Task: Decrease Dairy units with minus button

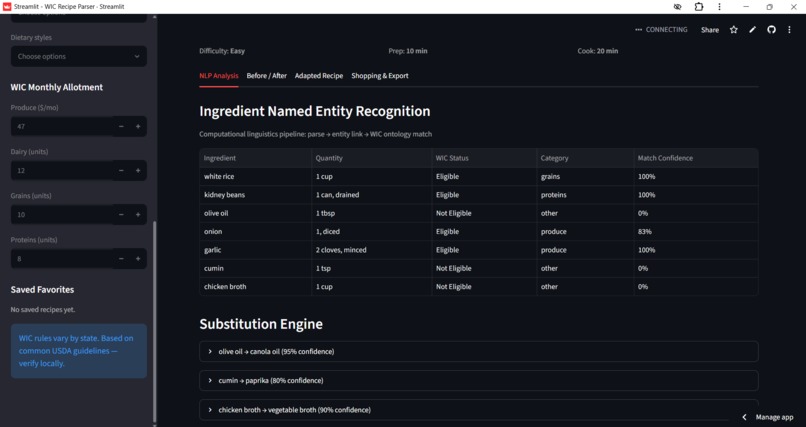Action: click(121, 171)
